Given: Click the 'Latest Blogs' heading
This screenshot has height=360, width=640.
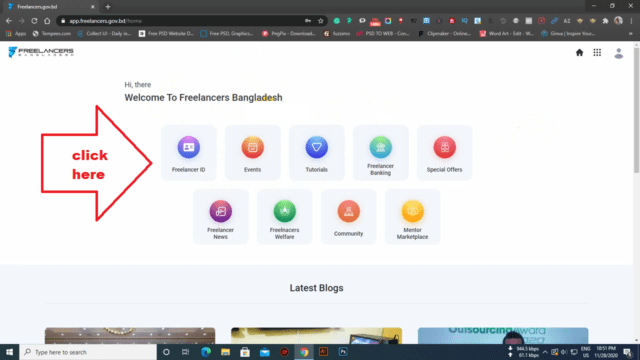Looking at the screenshot, I should (316, 288).
